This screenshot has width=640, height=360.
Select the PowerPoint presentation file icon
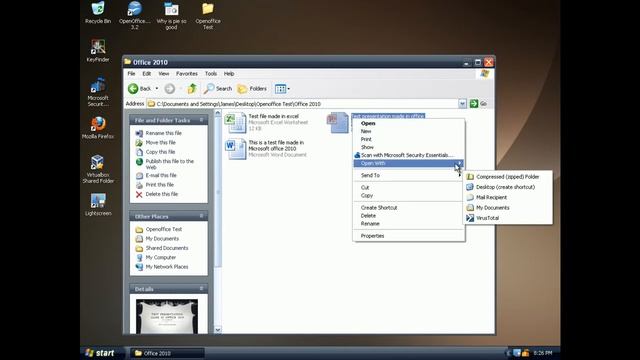coord(338,122)
